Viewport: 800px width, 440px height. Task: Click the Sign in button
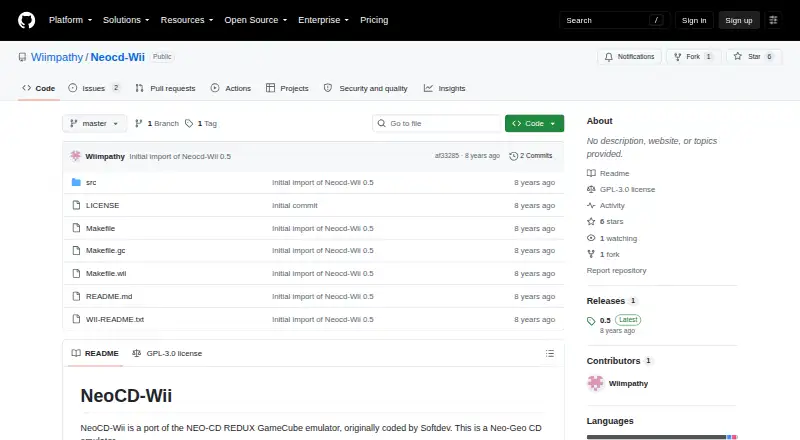pyautogui.click(x=694, y=20)
